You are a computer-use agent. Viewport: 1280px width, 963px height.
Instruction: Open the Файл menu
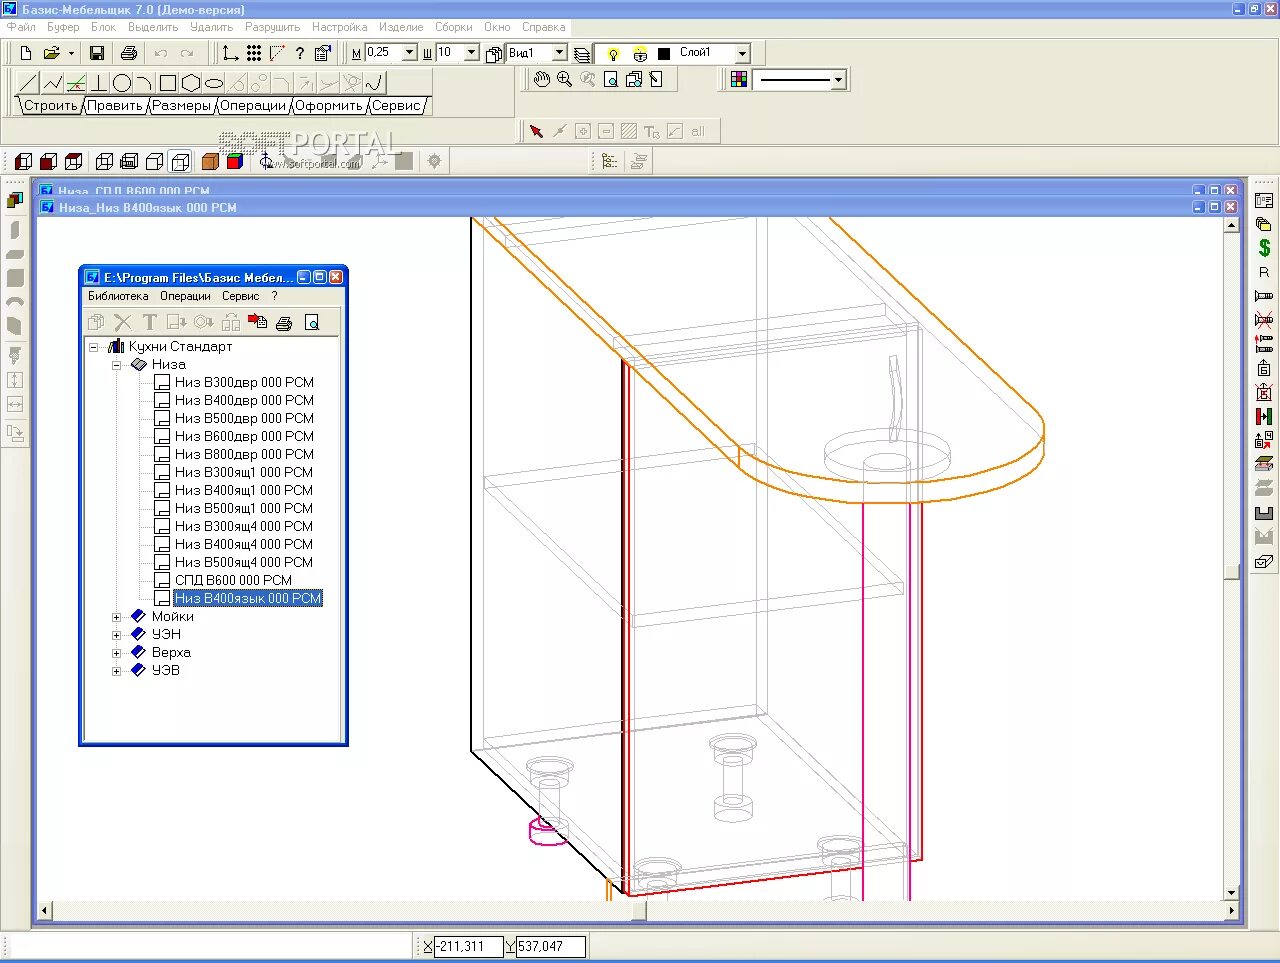[21, 27]
